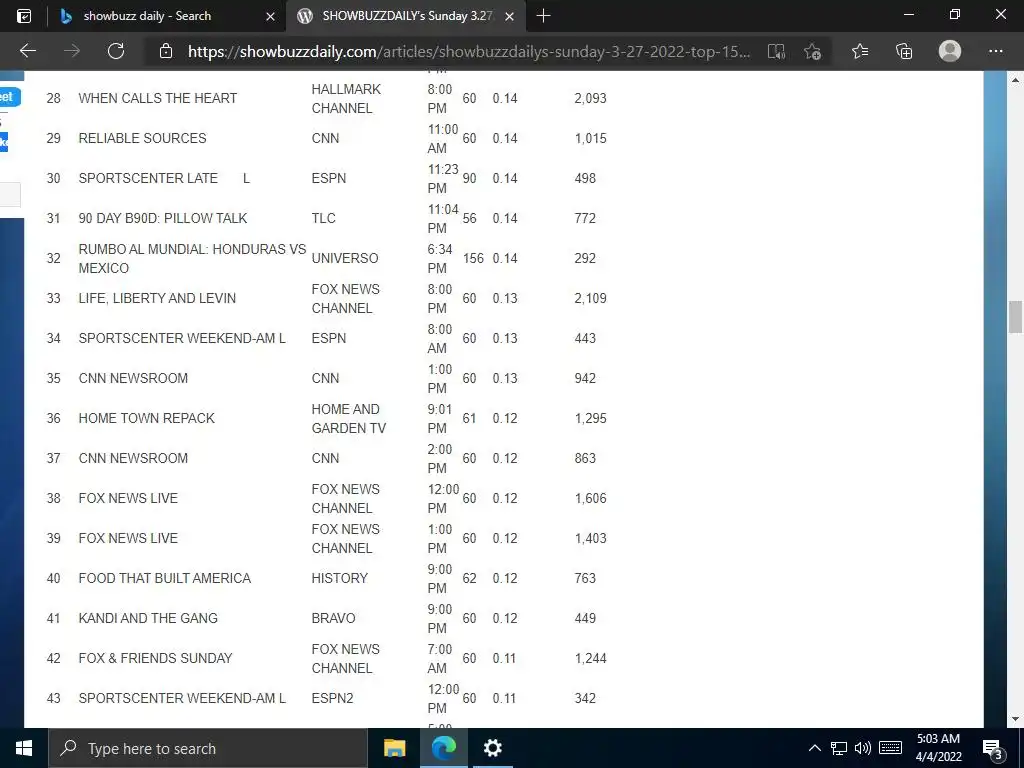
Task: Open the Favorites list
Action: [x=860, y=51]
